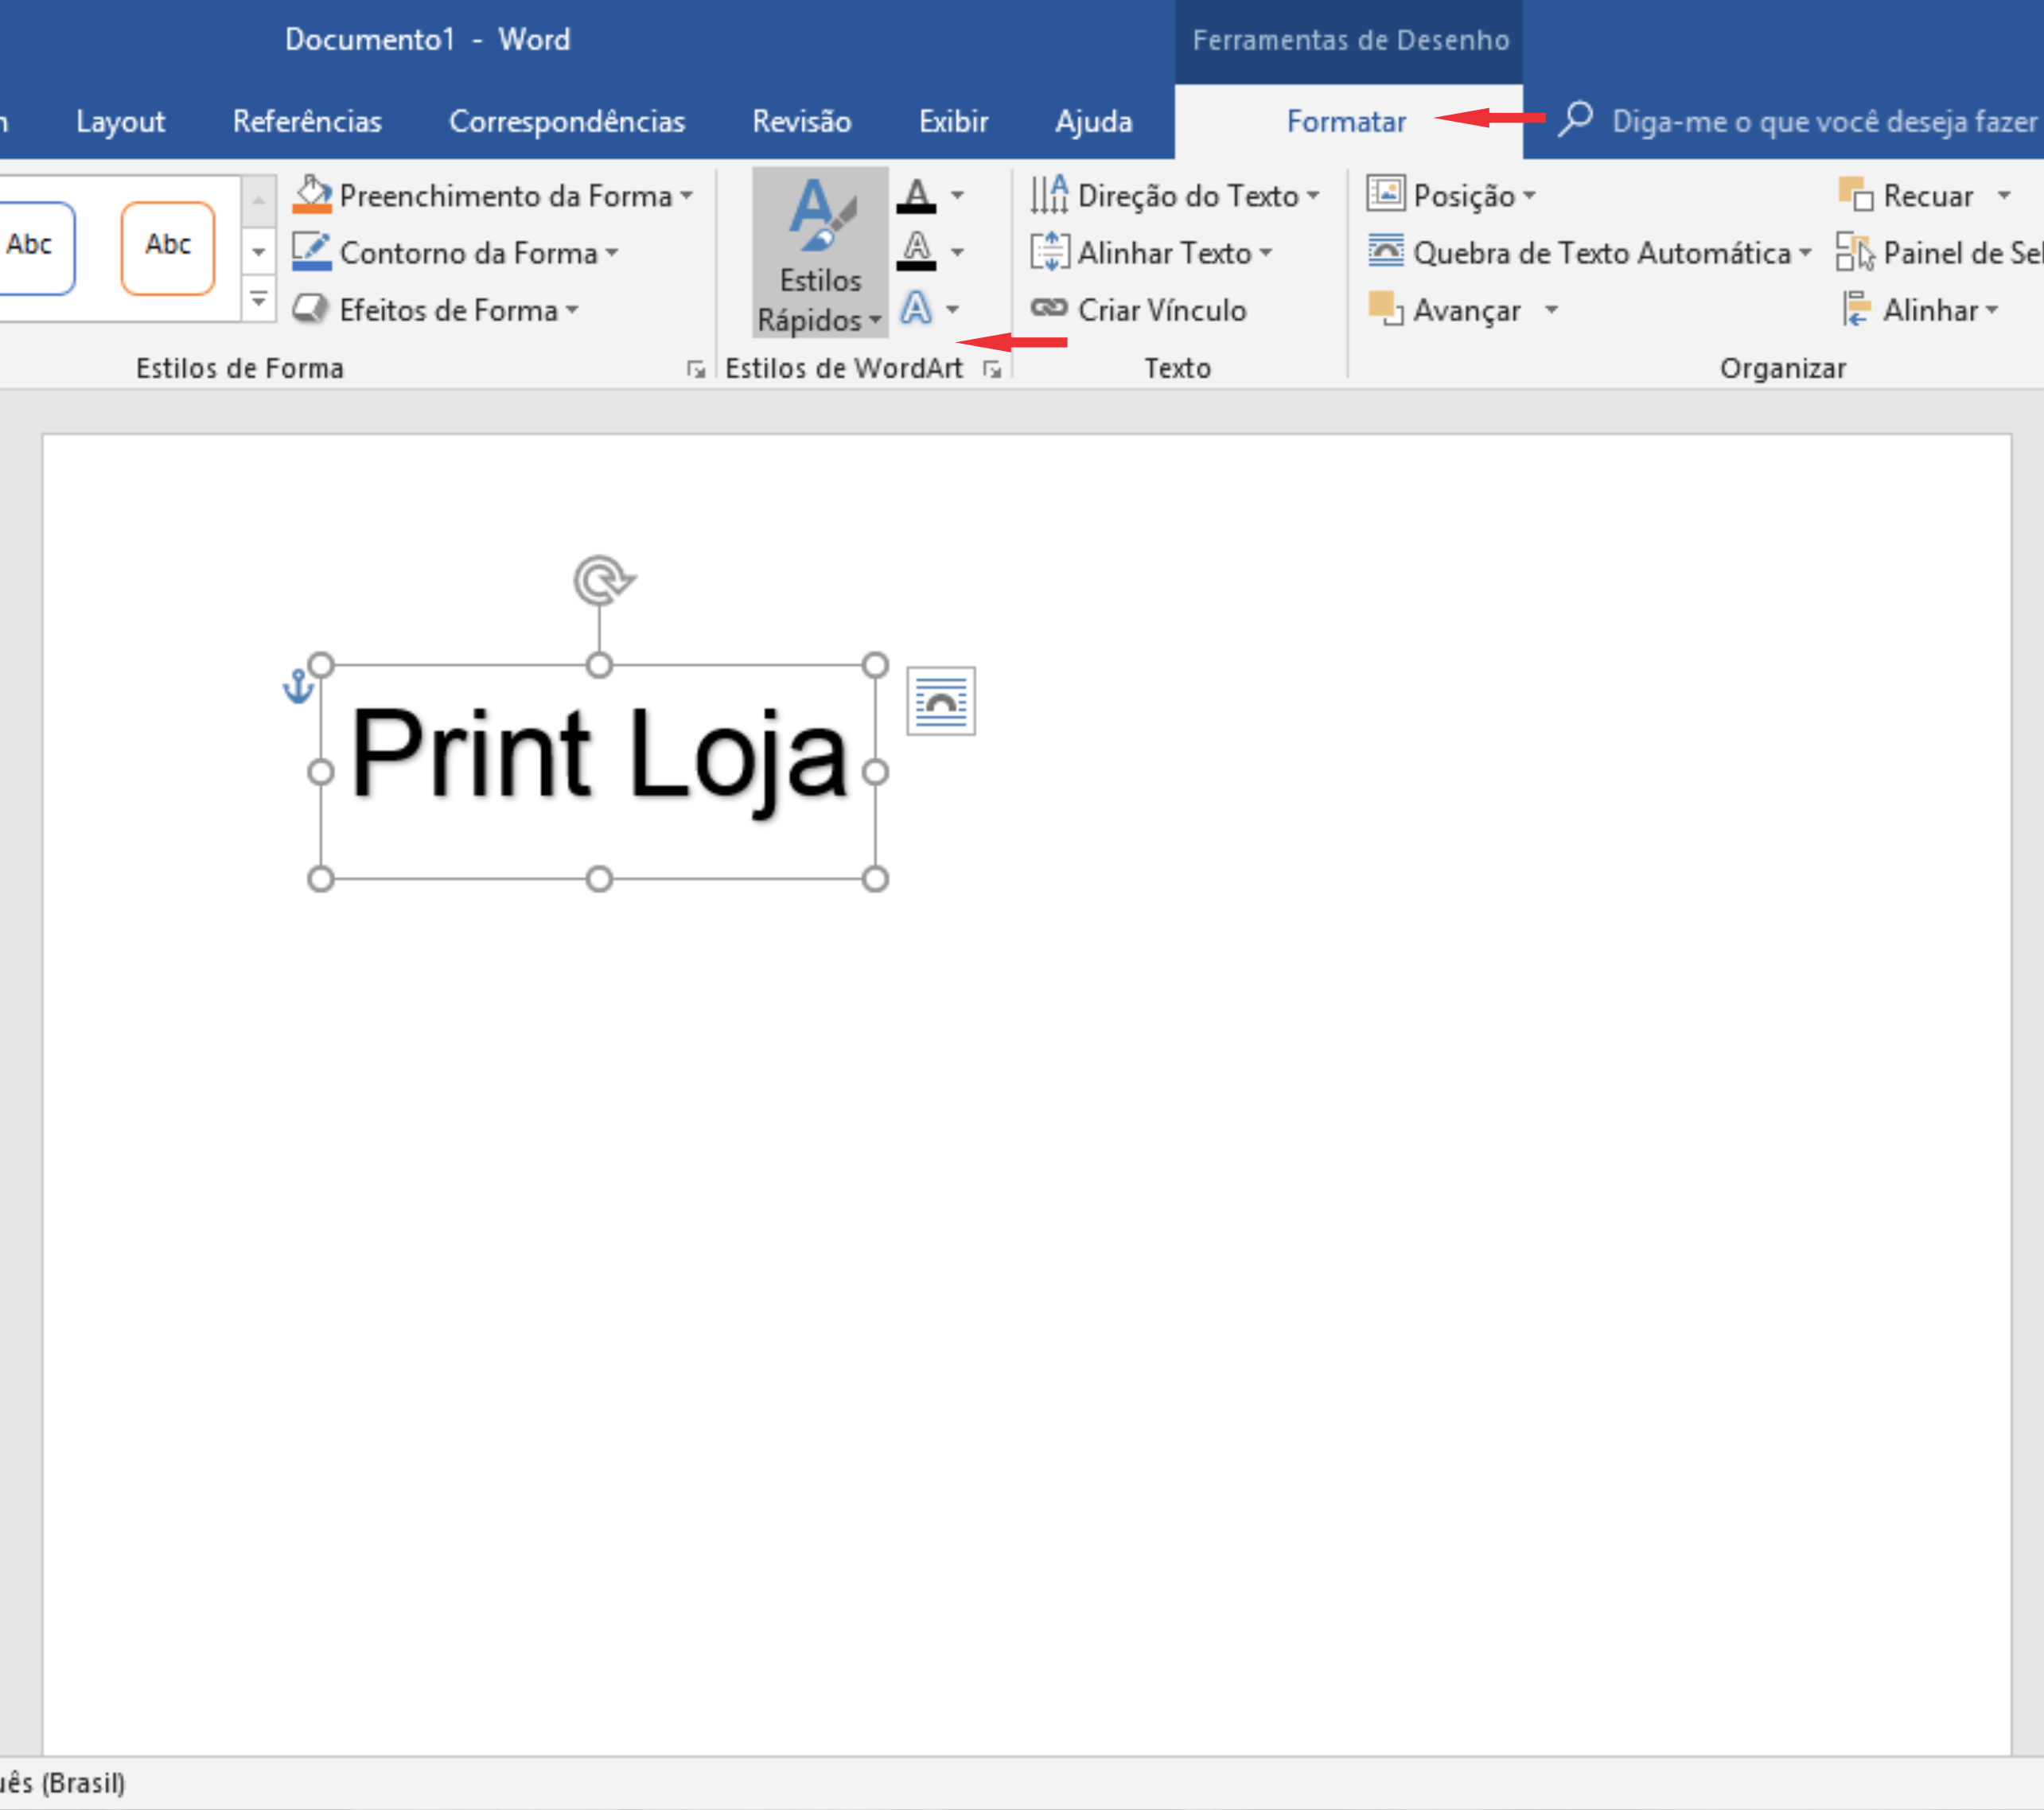This screenshot has height=1810, width=2044.
Task: Open Estilos de WordArt dialog launcher
Action: click(991, 370)
